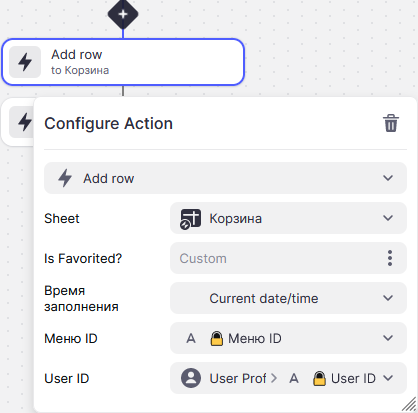Click the Configure Action panel title
This screenshot has width=418, height=413.
point(109,123)
